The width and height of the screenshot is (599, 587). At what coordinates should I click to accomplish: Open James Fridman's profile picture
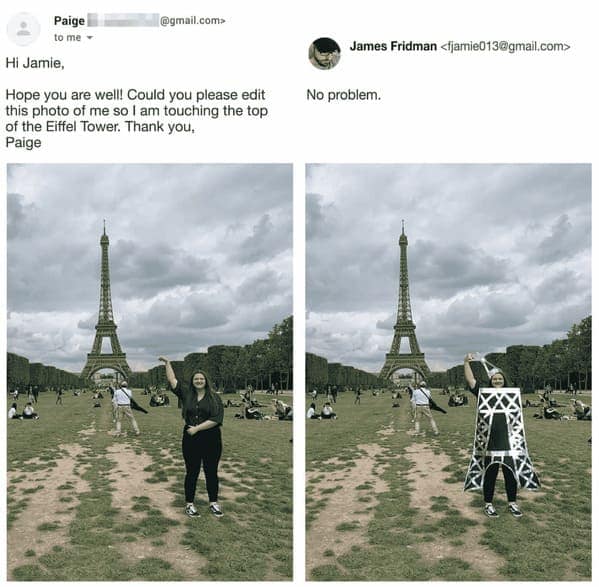(x=324, y=53)
